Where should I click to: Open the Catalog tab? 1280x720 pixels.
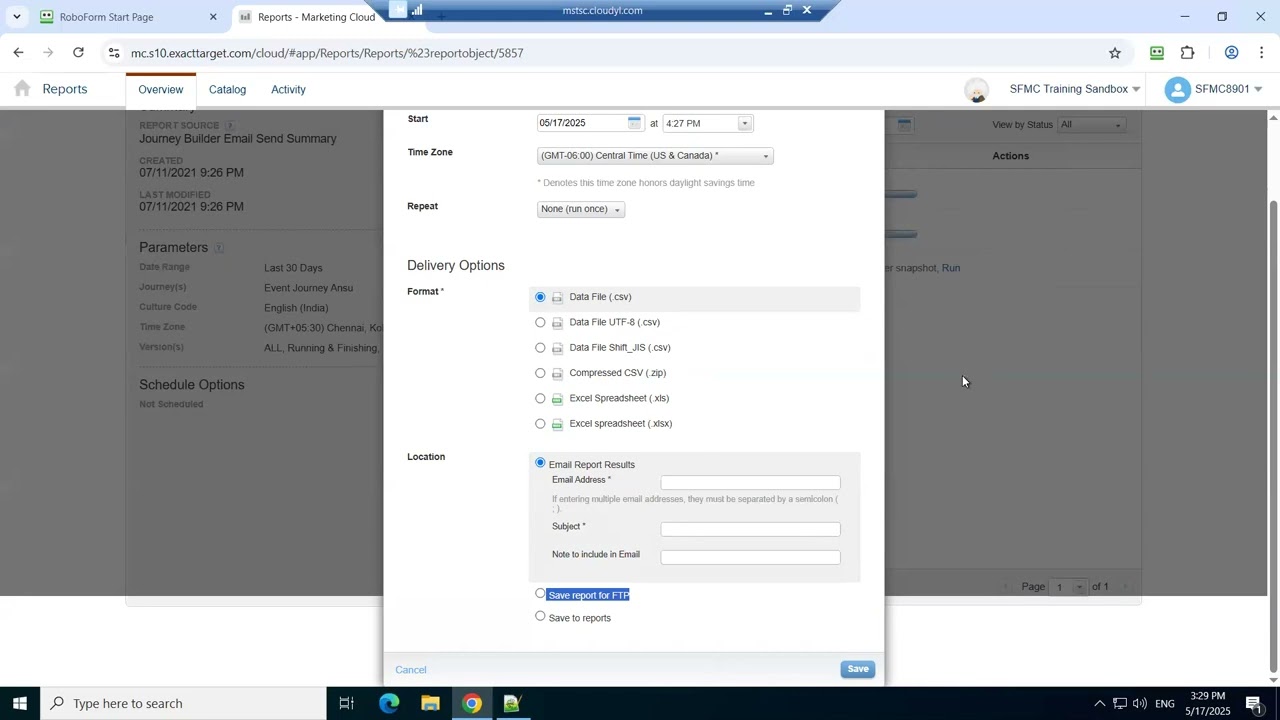point(227,90)
